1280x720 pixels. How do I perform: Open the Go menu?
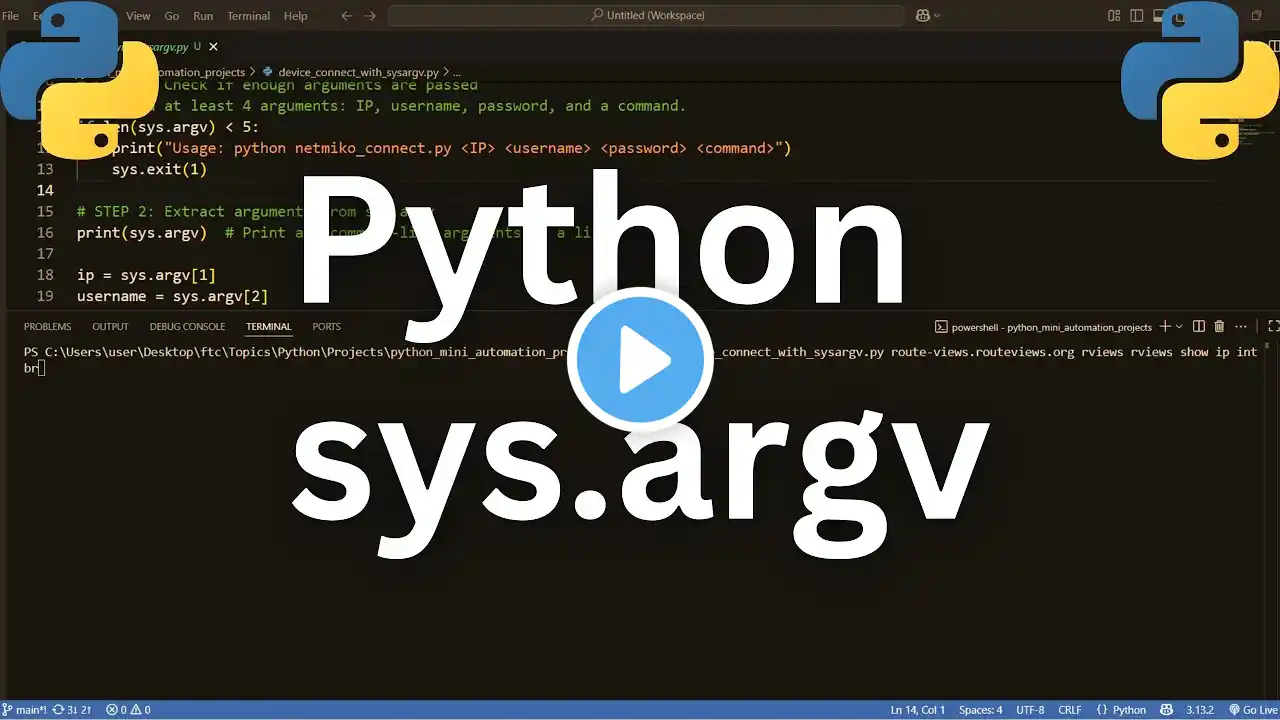point(172,16)
